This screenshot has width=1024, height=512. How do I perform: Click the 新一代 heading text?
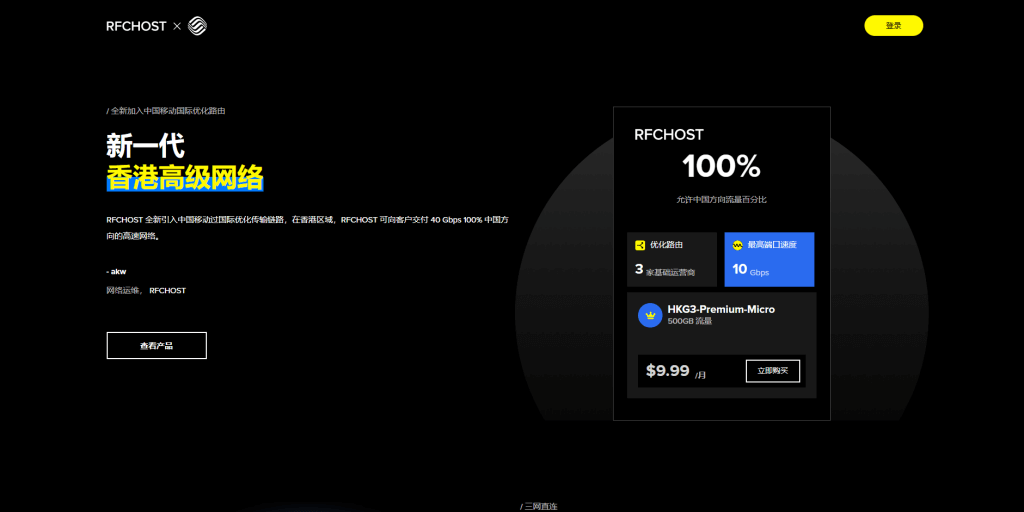[x=145, y=146]
